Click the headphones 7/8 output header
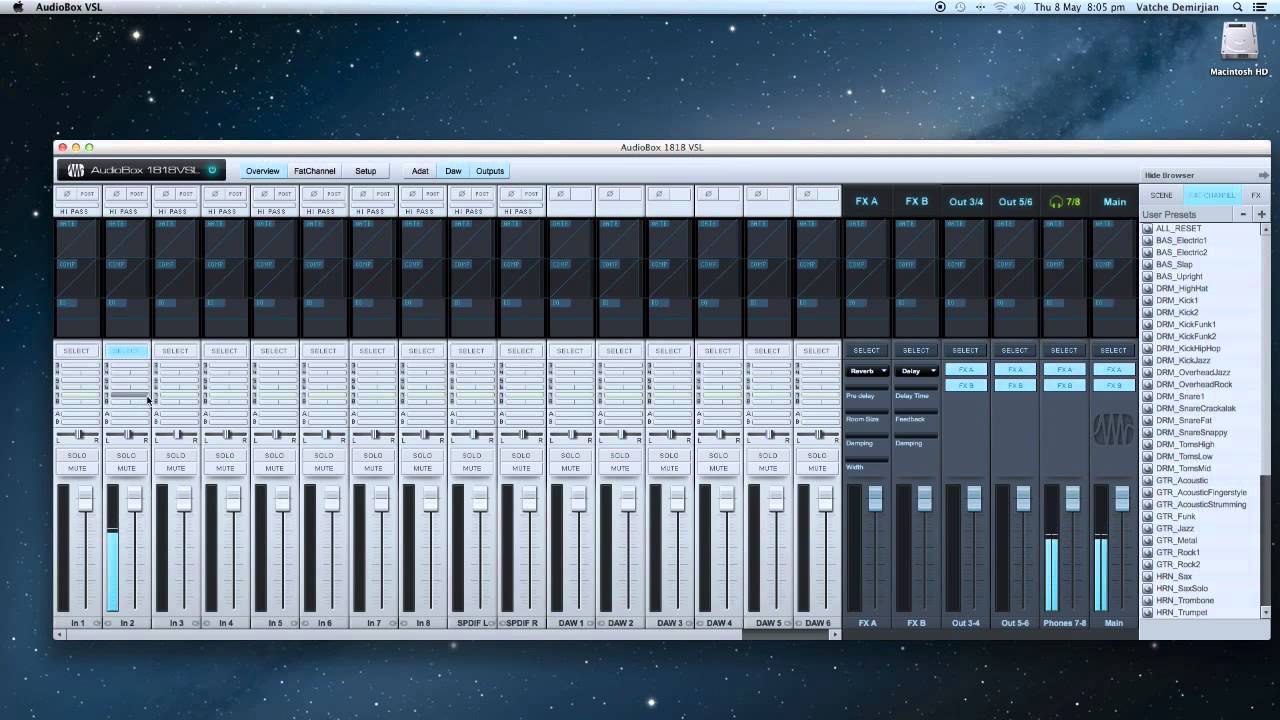Image resolution: width=1280 pixels, height=720 pixels. click(x=1064, y=202)
